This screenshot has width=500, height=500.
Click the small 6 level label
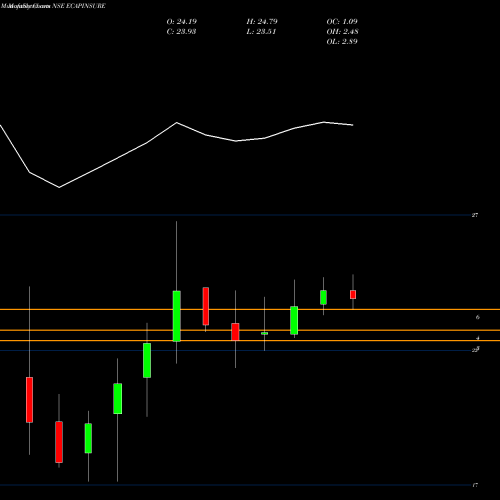(478, 317)
